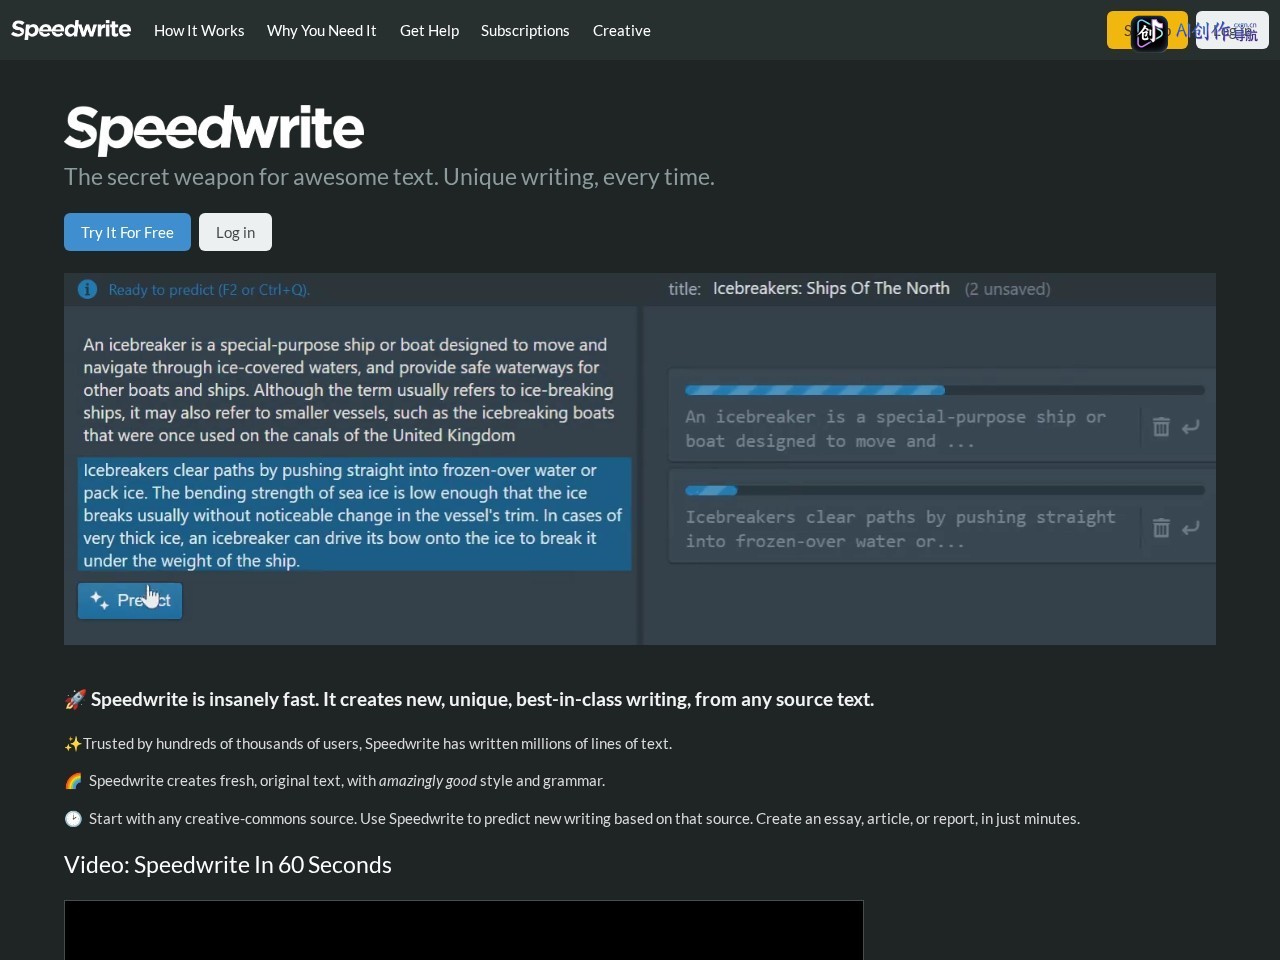Screen dimensions: 1280x960
Task: Click the '(2 unsaved)' indicator
Action: tap(1007, 289)
